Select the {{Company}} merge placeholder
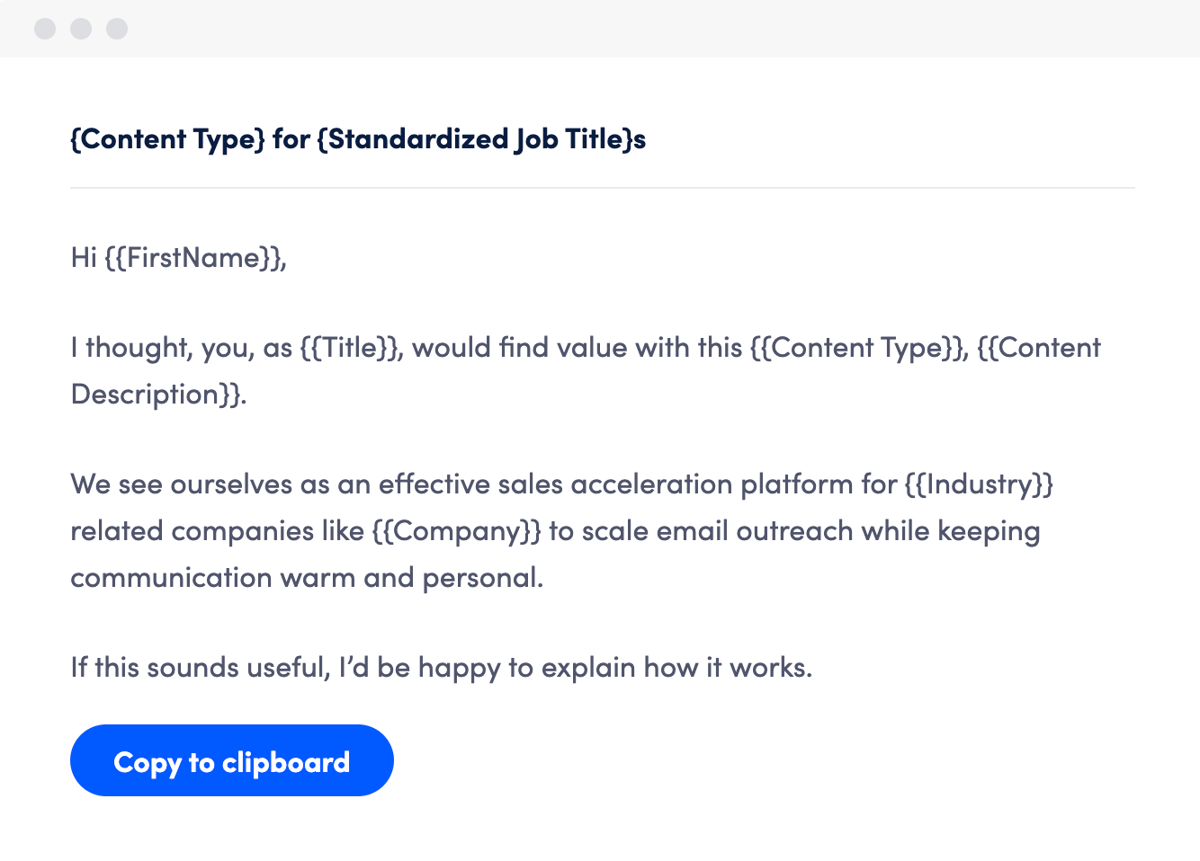The height and width of the screenshot is (861, 1200). coord(456,531)
